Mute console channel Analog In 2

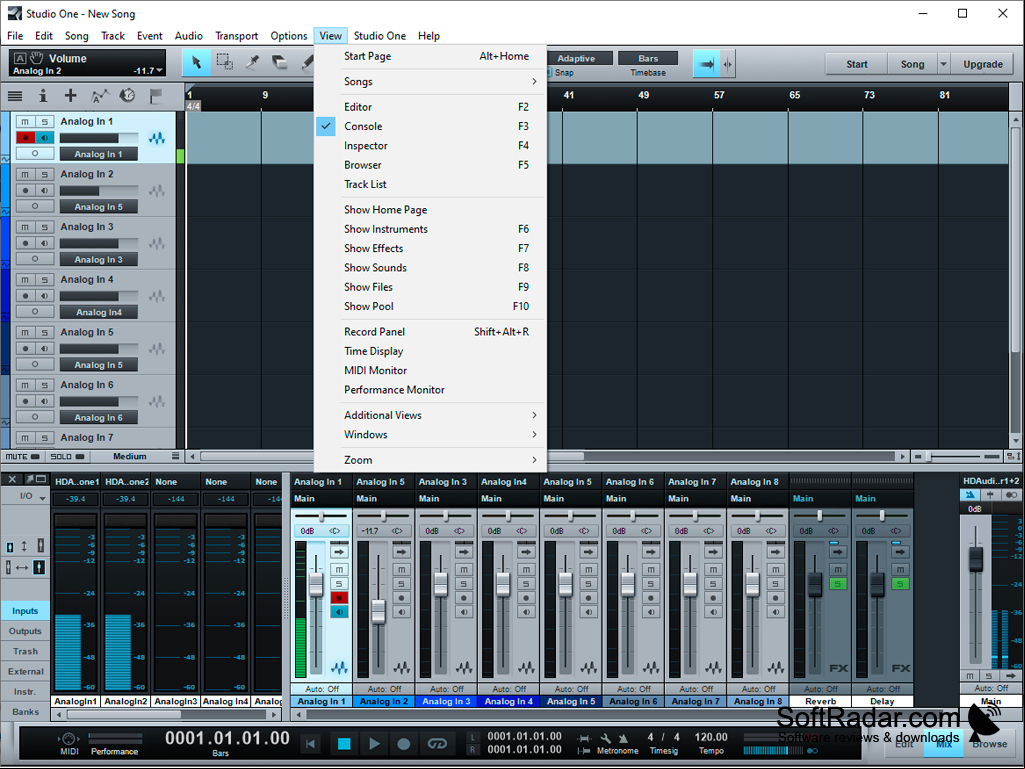click(x=401, y=570)
